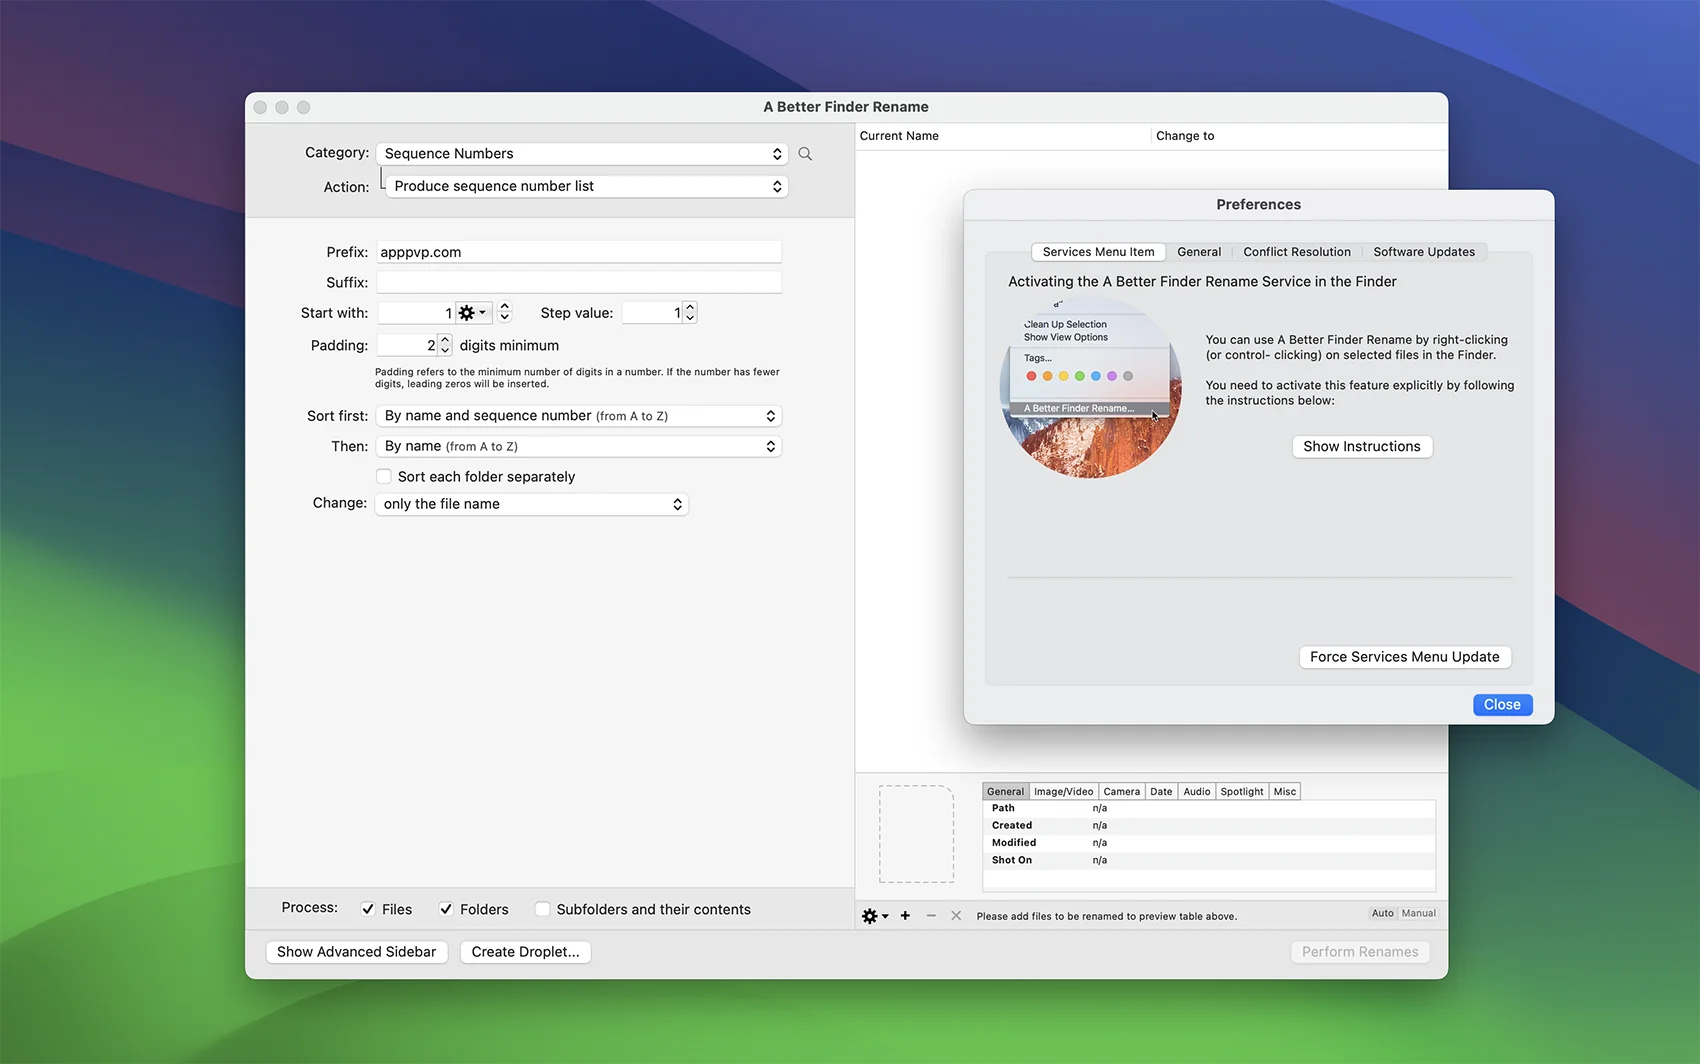The height and width of the screenshot is (1064, 1700).
Task: Enable Subfolders and their contents
Action: point(542,909)
